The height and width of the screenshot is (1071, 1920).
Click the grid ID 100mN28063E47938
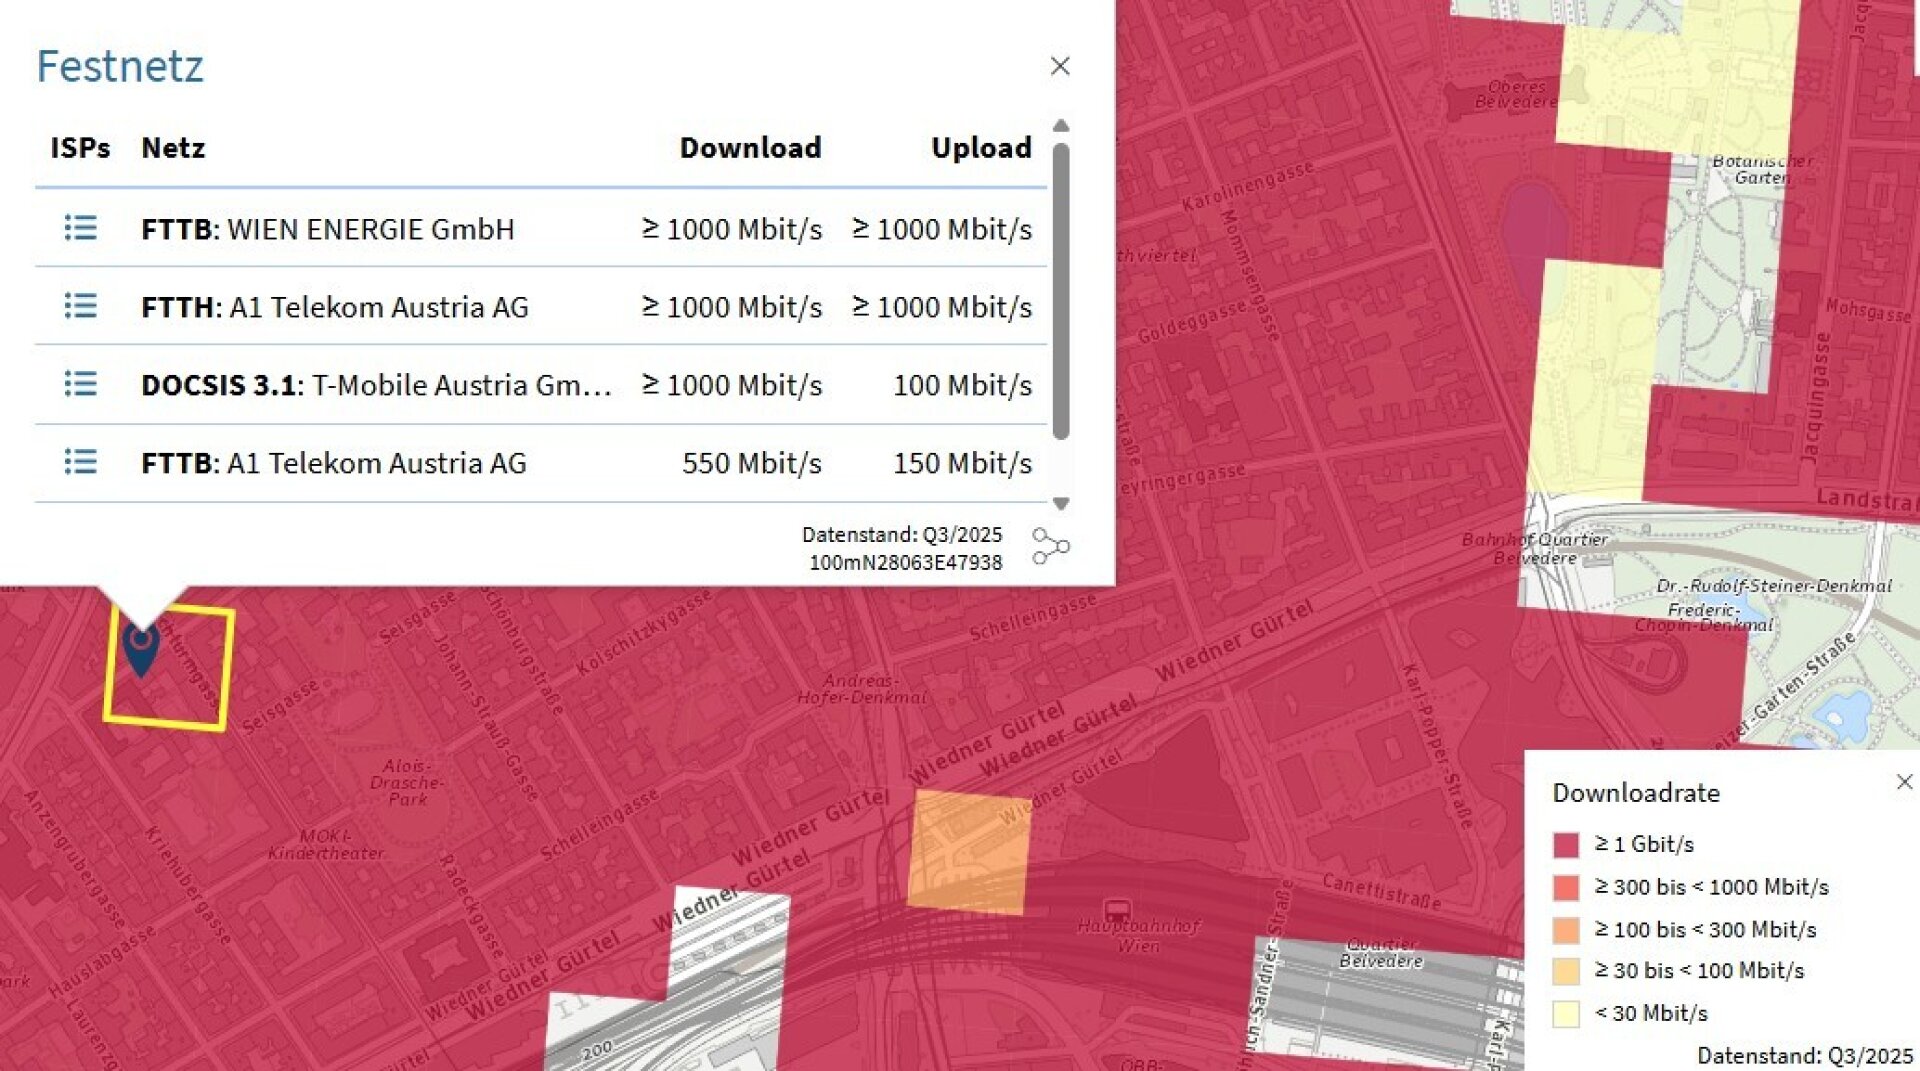(x=905, y=563)
